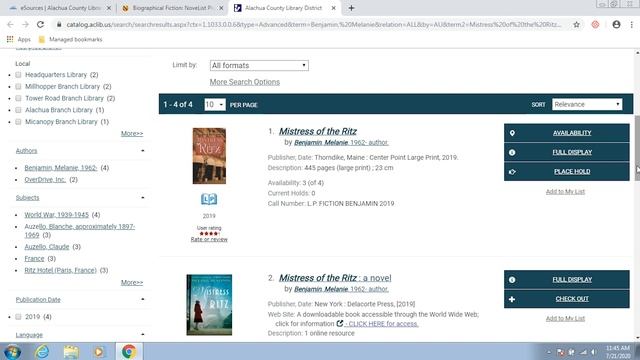Image resolution: width=640 pixels, height=360 pixels.
Task: Show more subjects with More>> link
Action: coord(132,282)
